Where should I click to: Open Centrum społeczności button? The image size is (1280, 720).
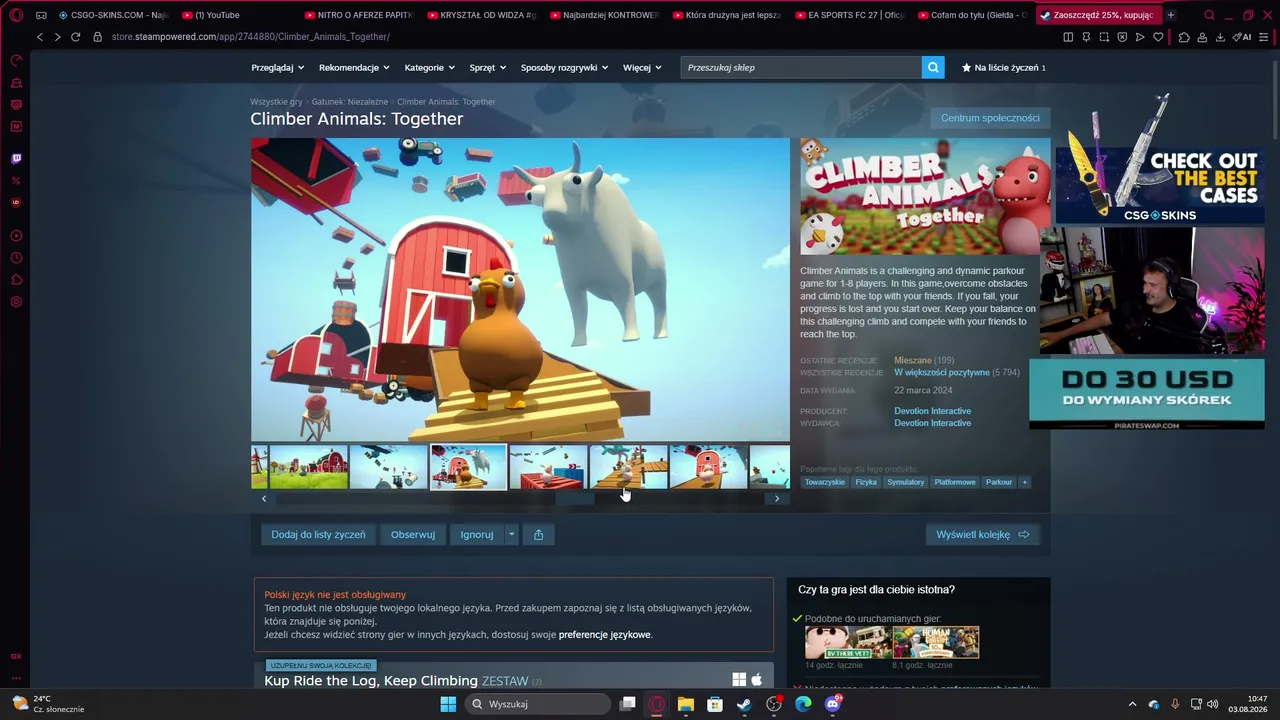[990, 118]
